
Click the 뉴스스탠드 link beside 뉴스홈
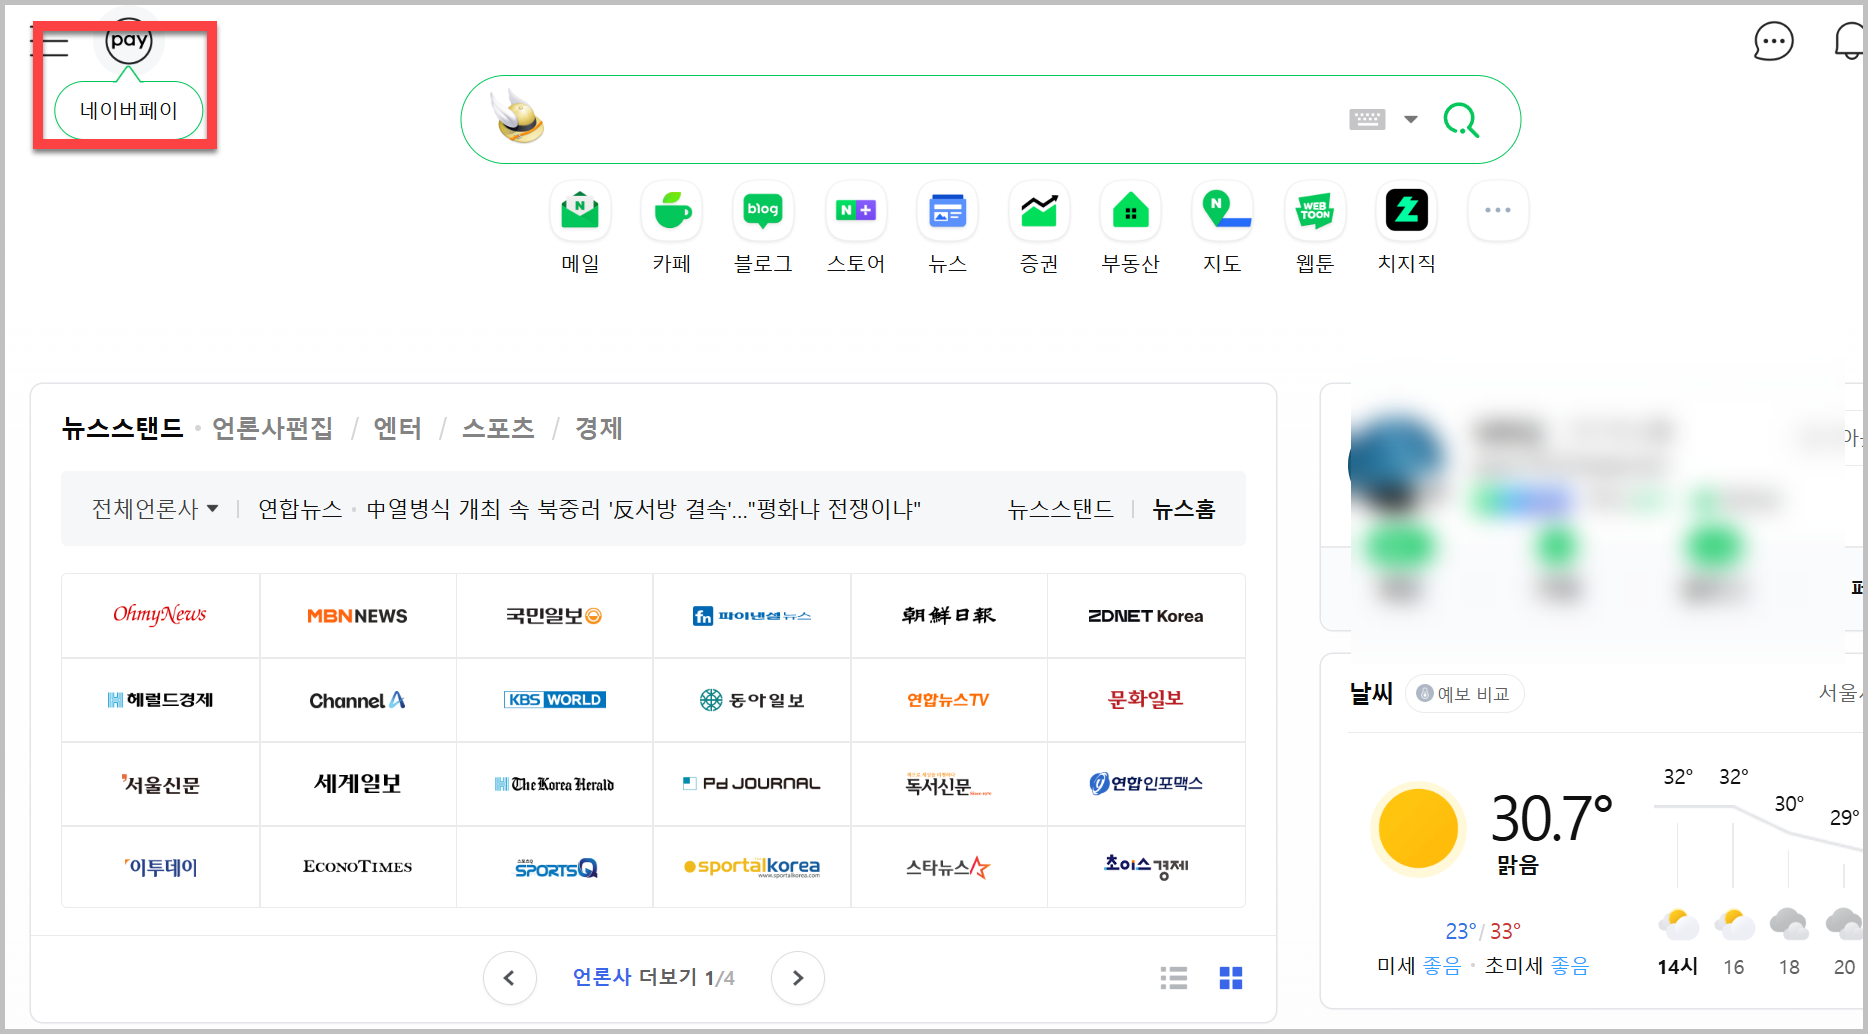click(x=1061, y=509)
